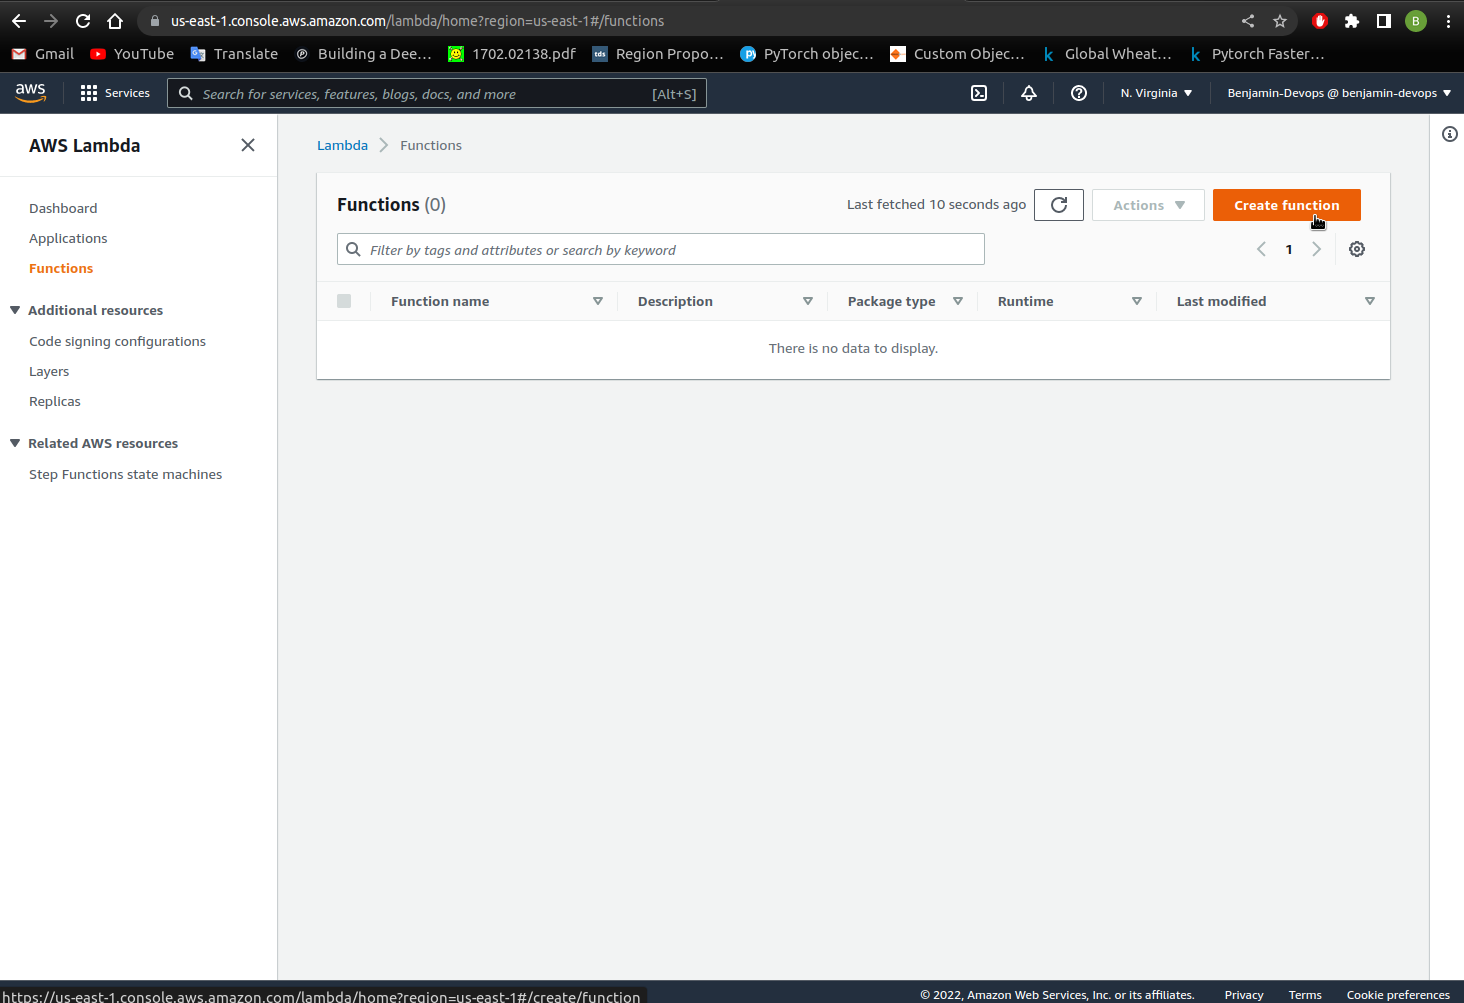Open the Gmail bookmark

click(43, 54)
